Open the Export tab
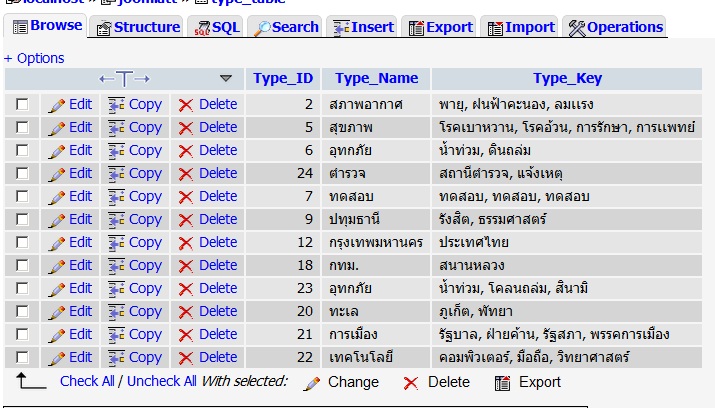 pos(440,27)
